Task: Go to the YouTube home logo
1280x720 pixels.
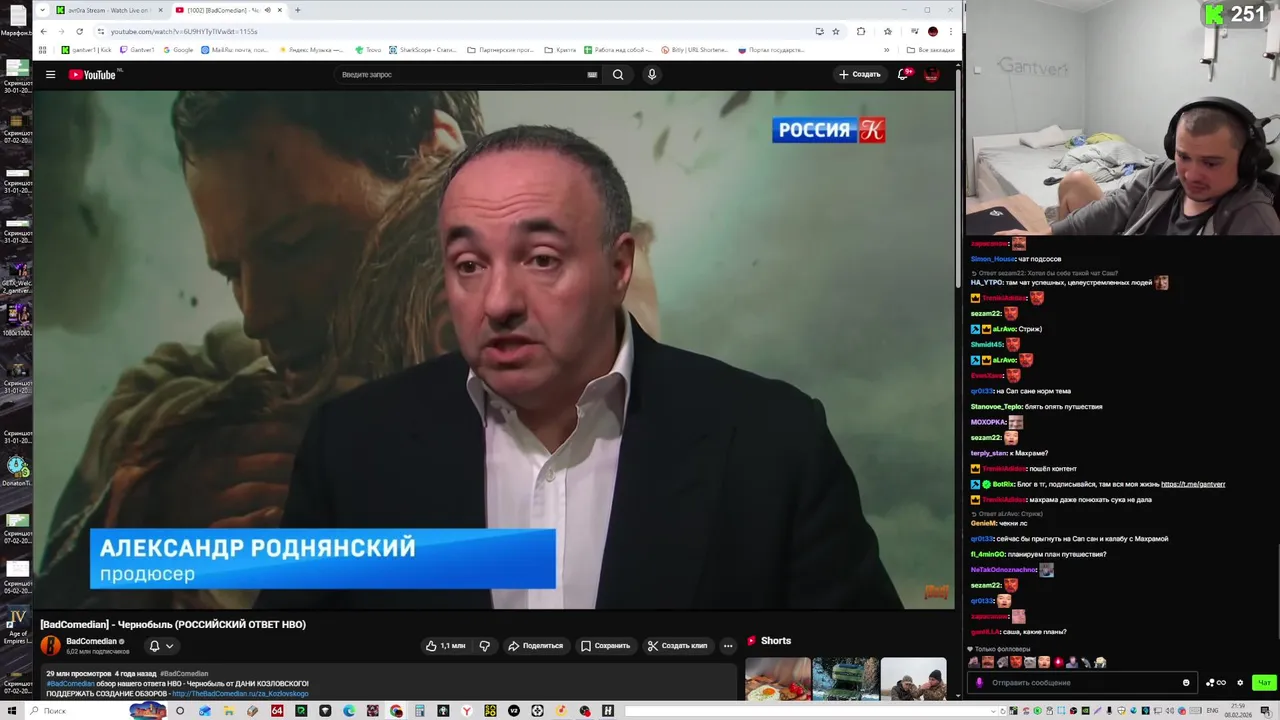Action: pos(93,74)
